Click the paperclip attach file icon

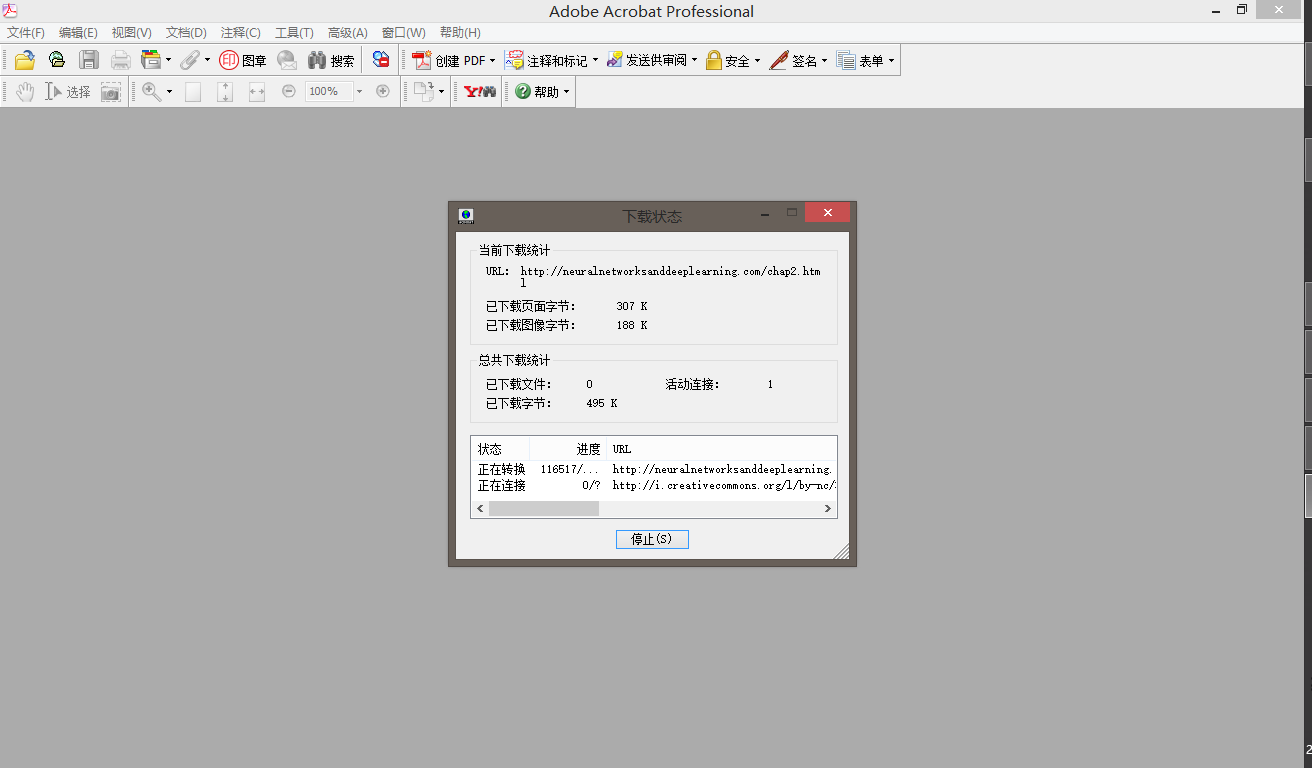[190, 60]
